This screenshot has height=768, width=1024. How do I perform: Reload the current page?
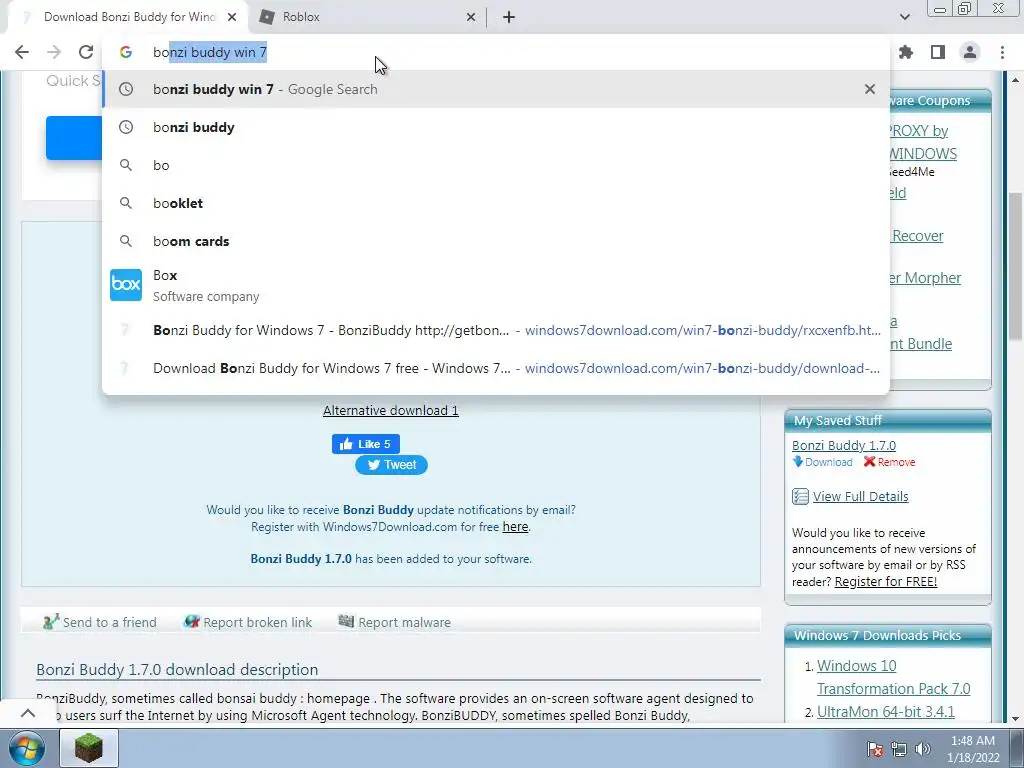86,52
